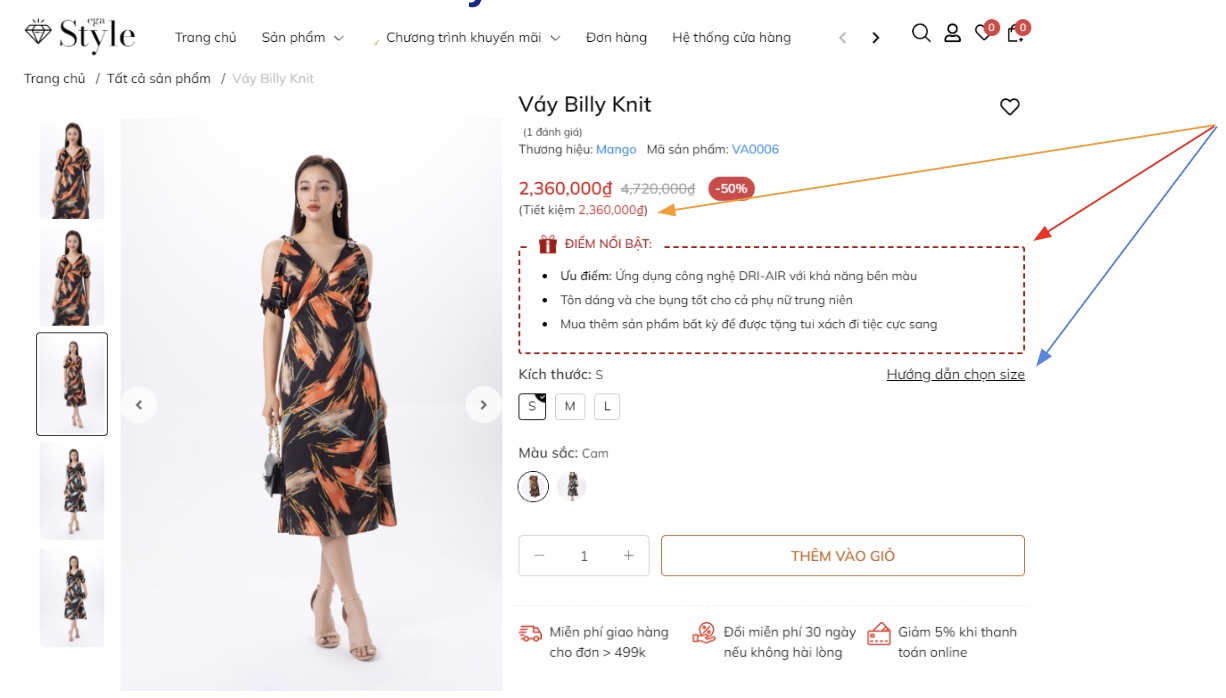Click the user account icon

(x=952, y=34)
